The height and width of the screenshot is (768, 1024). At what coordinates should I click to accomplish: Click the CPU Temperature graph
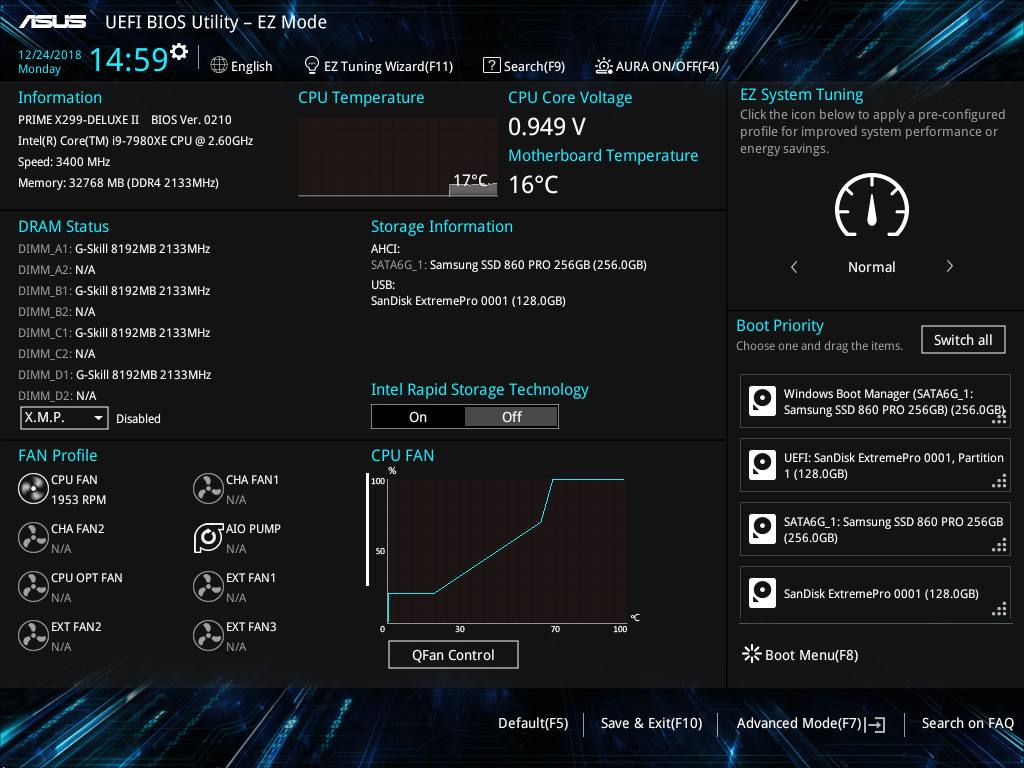(x=398, y=156)
